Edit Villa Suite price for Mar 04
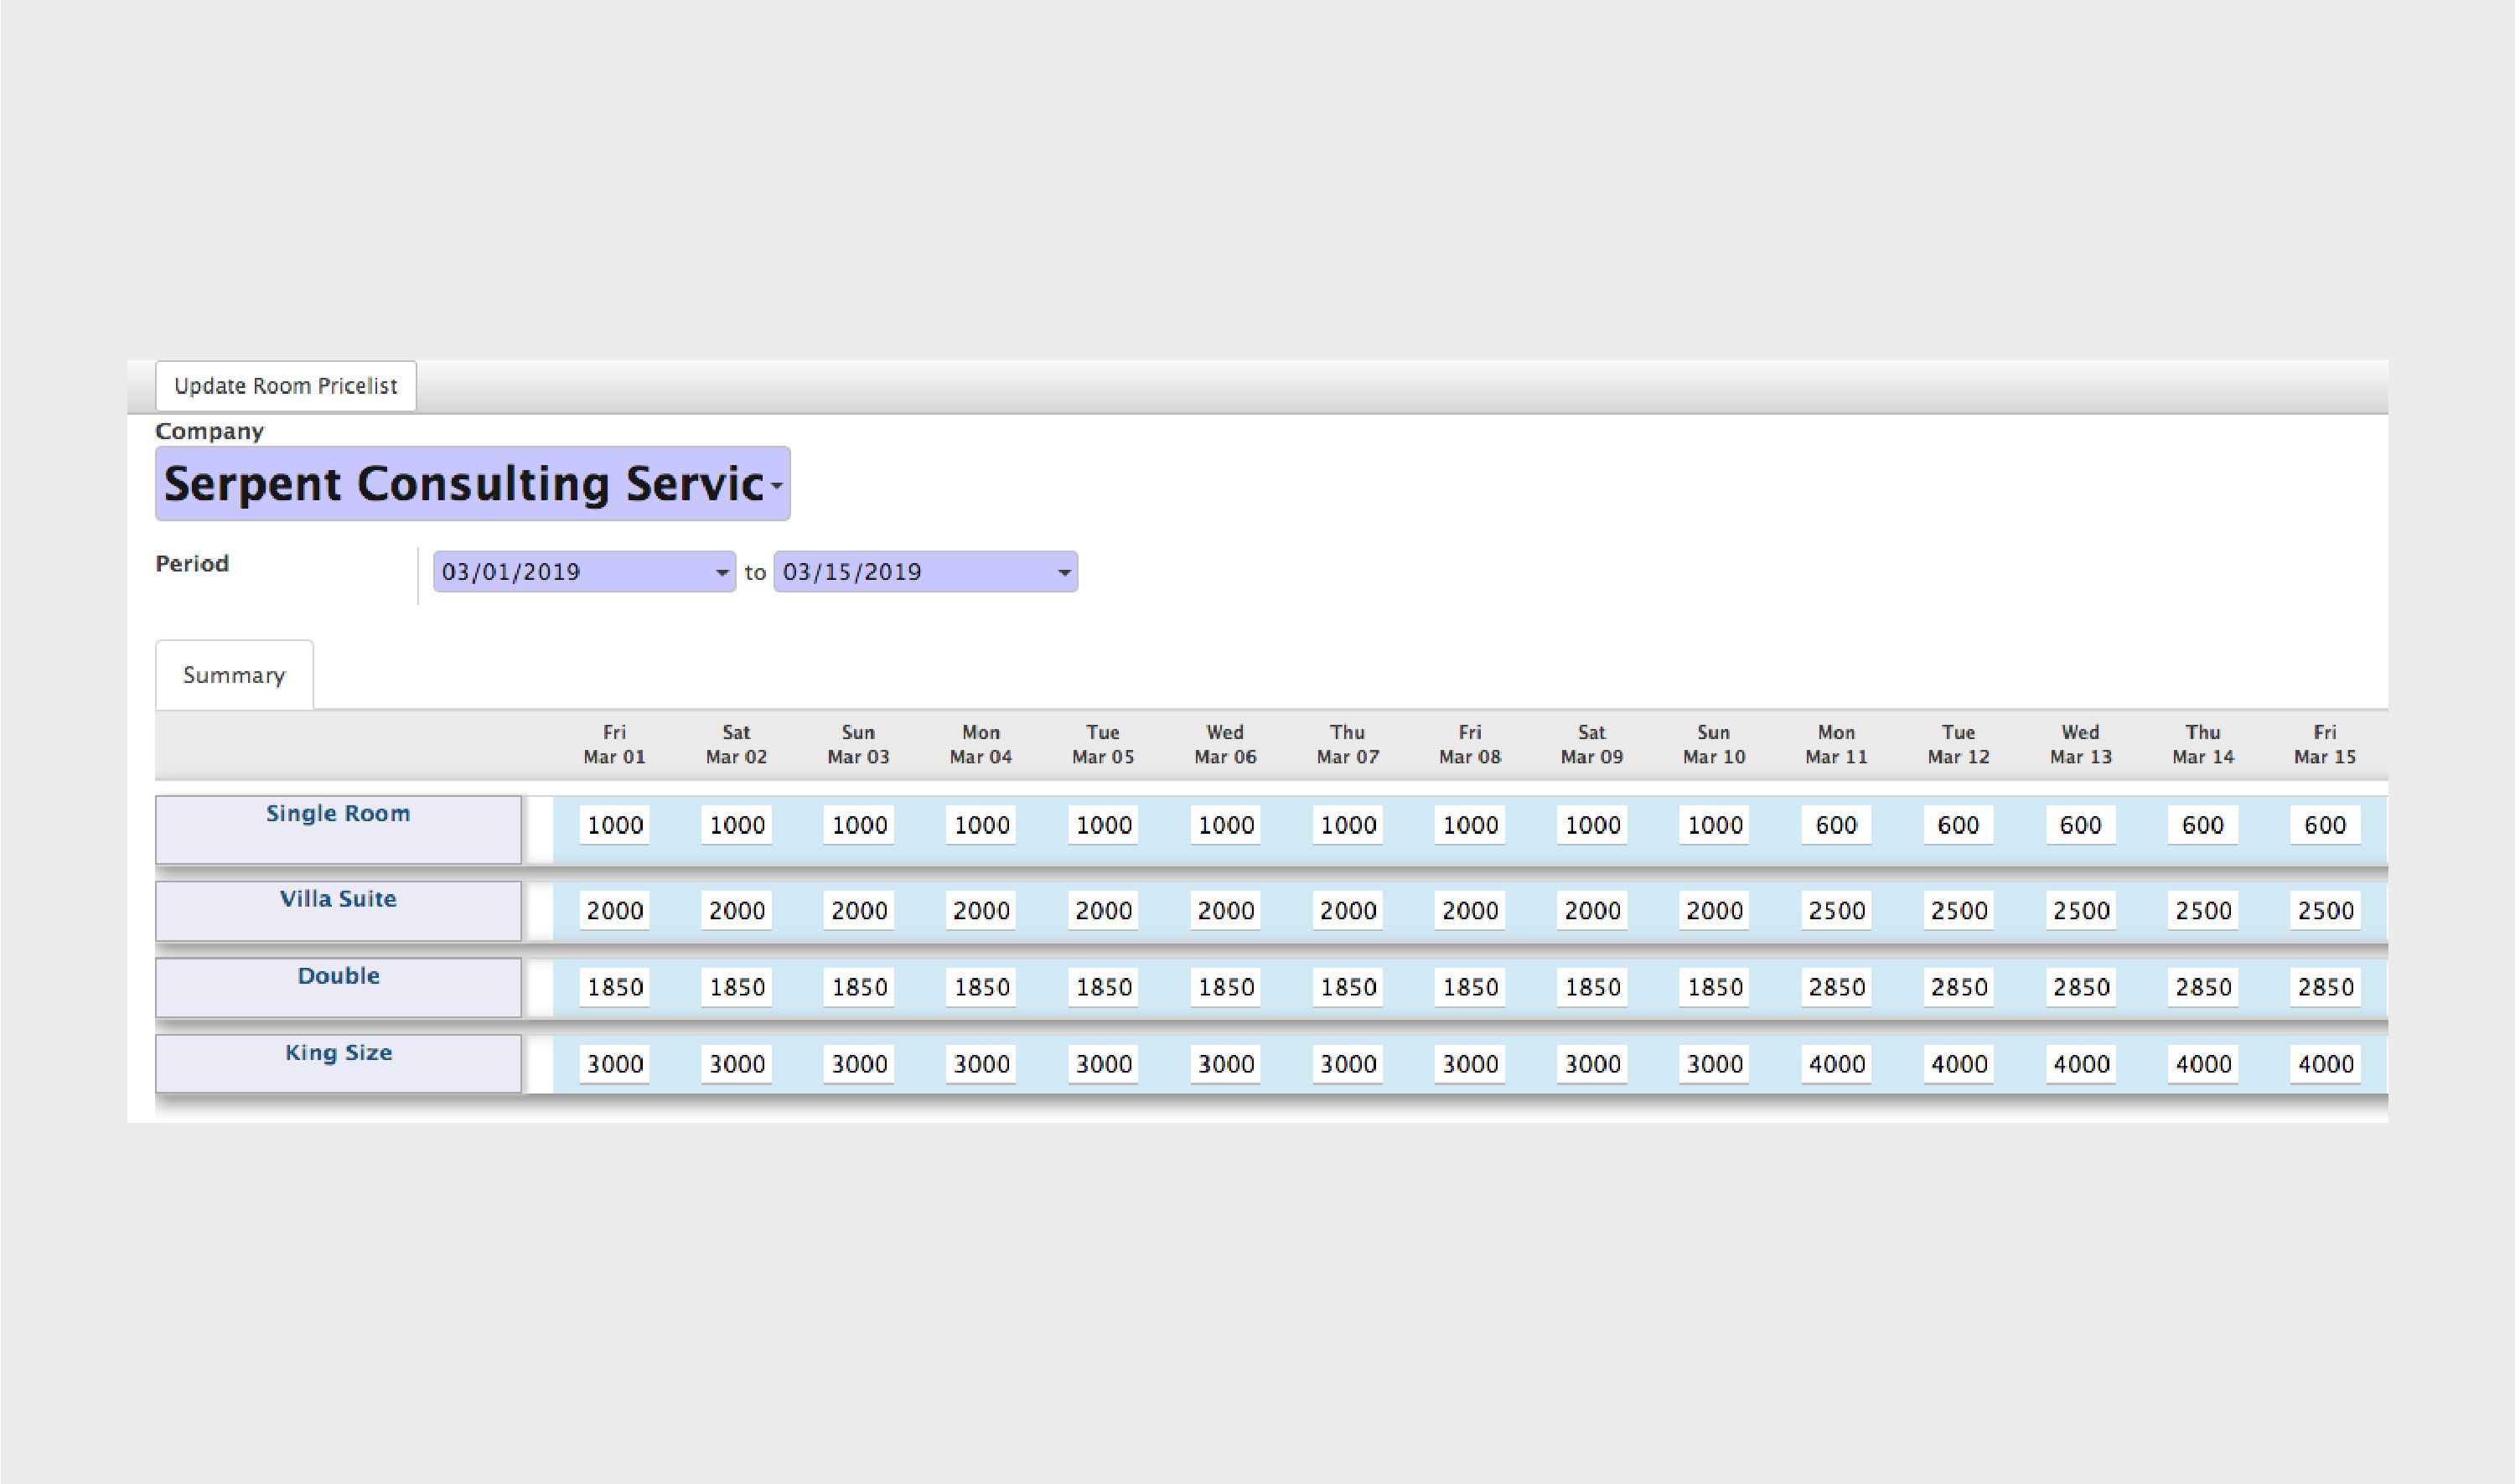 (981, 911)
